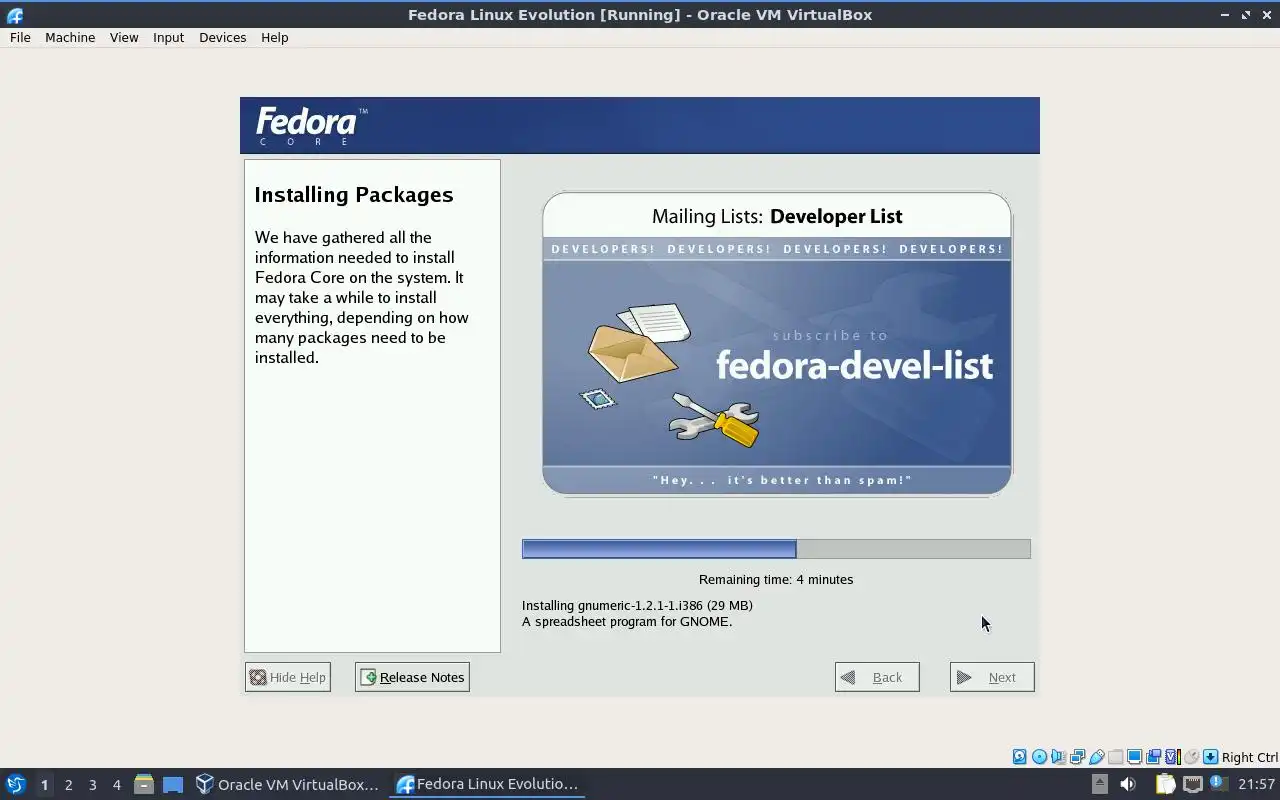Click the network adapters status icon
Image resolution: width=1280 pixels, height=800 pixels.
point(1077,757)
